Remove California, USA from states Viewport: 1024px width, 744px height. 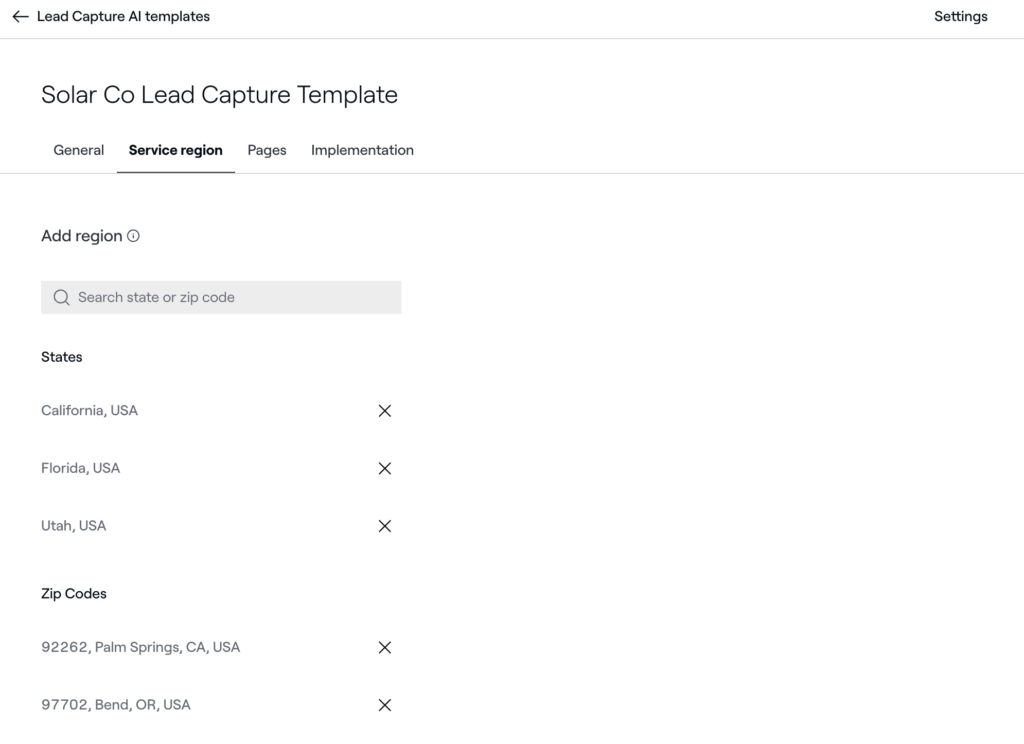click(385, 411)
